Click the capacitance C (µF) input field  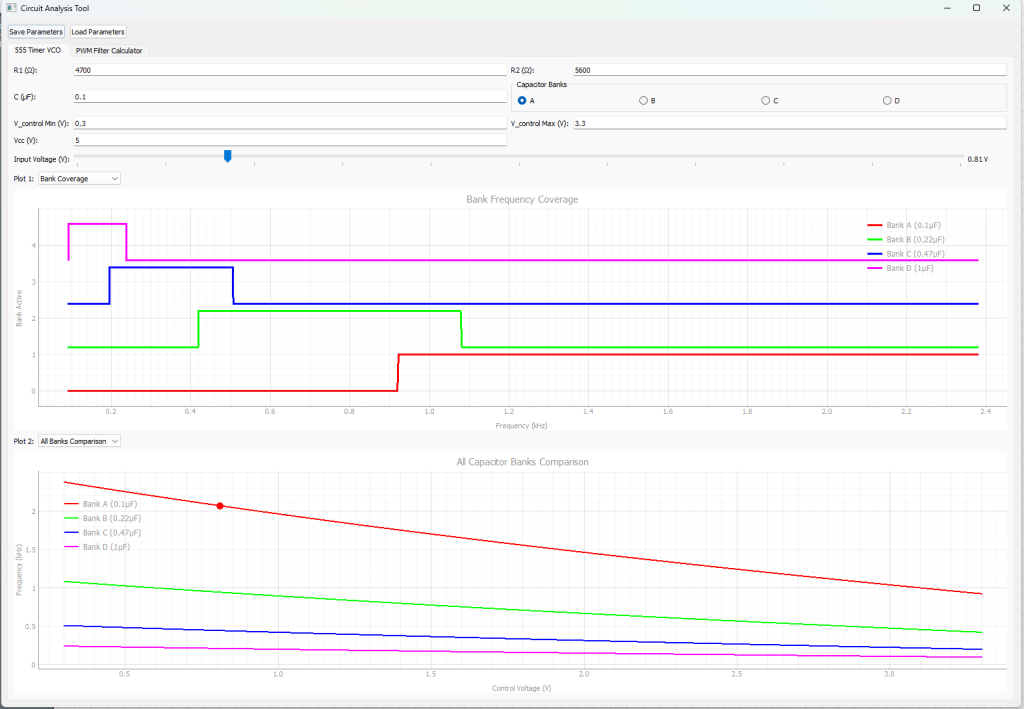(289, 97)
